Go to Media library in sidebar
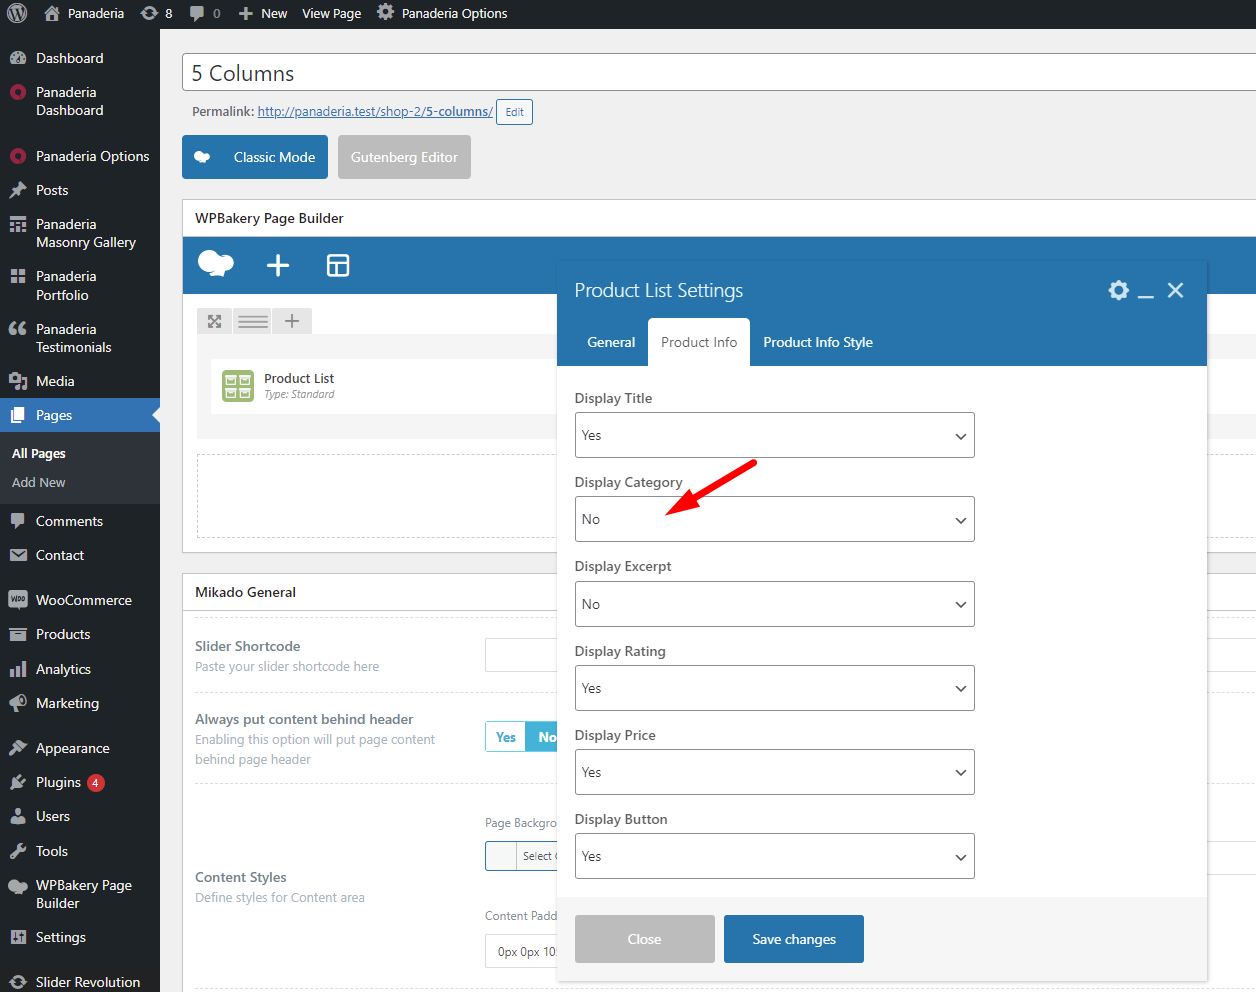1256x992 pixels. (80, 381)
